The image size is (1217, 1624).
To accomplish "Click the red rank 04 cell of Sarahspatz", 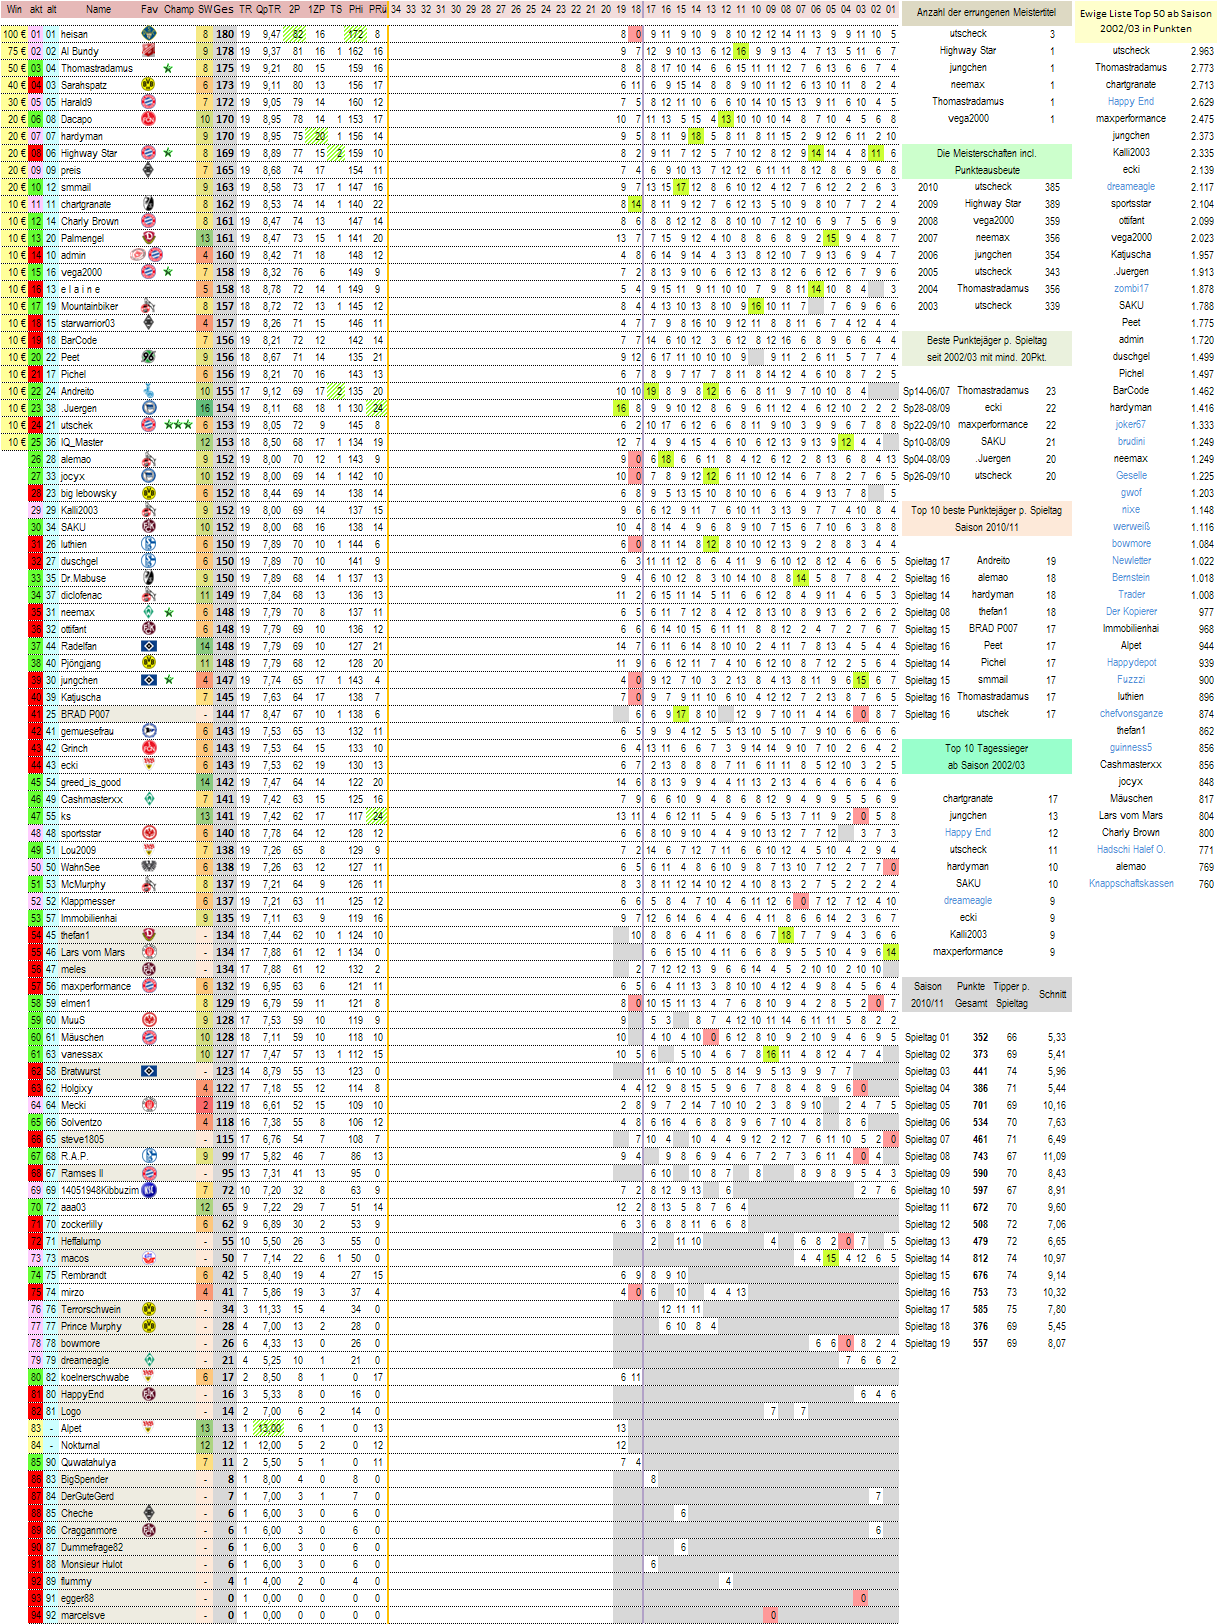I will click(x=36, y=85).
